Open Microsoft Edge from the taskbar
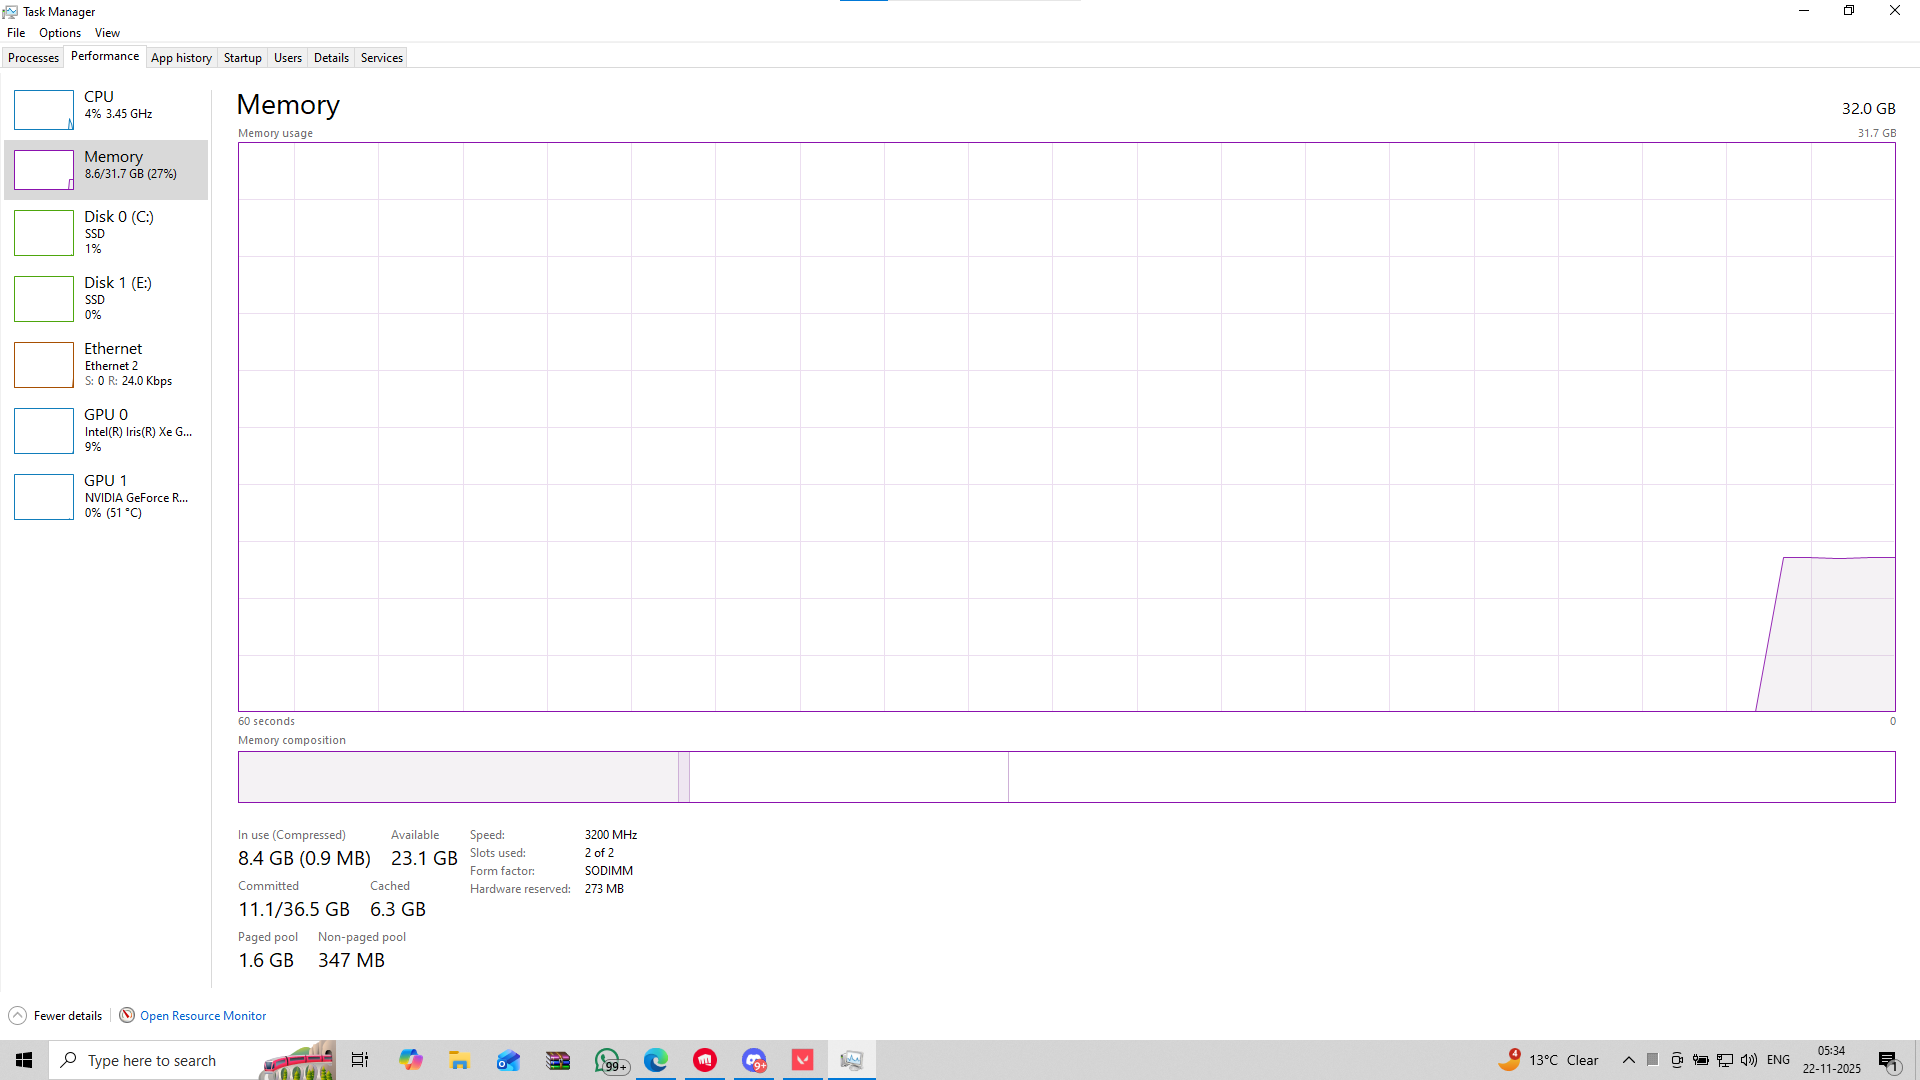Screen dimensions: 1920x1080 [656, 1060]
